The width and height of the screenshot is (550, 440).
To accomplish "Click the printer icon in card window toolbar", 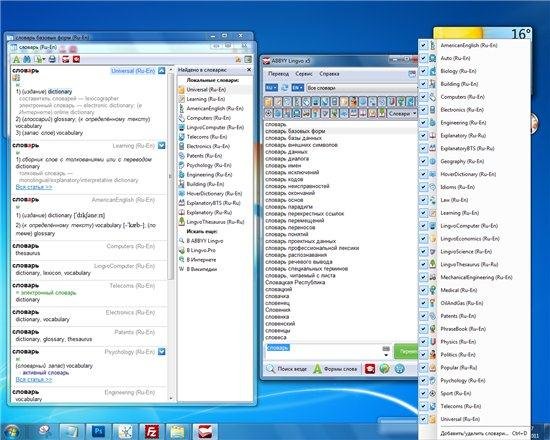I will point(52,59).
